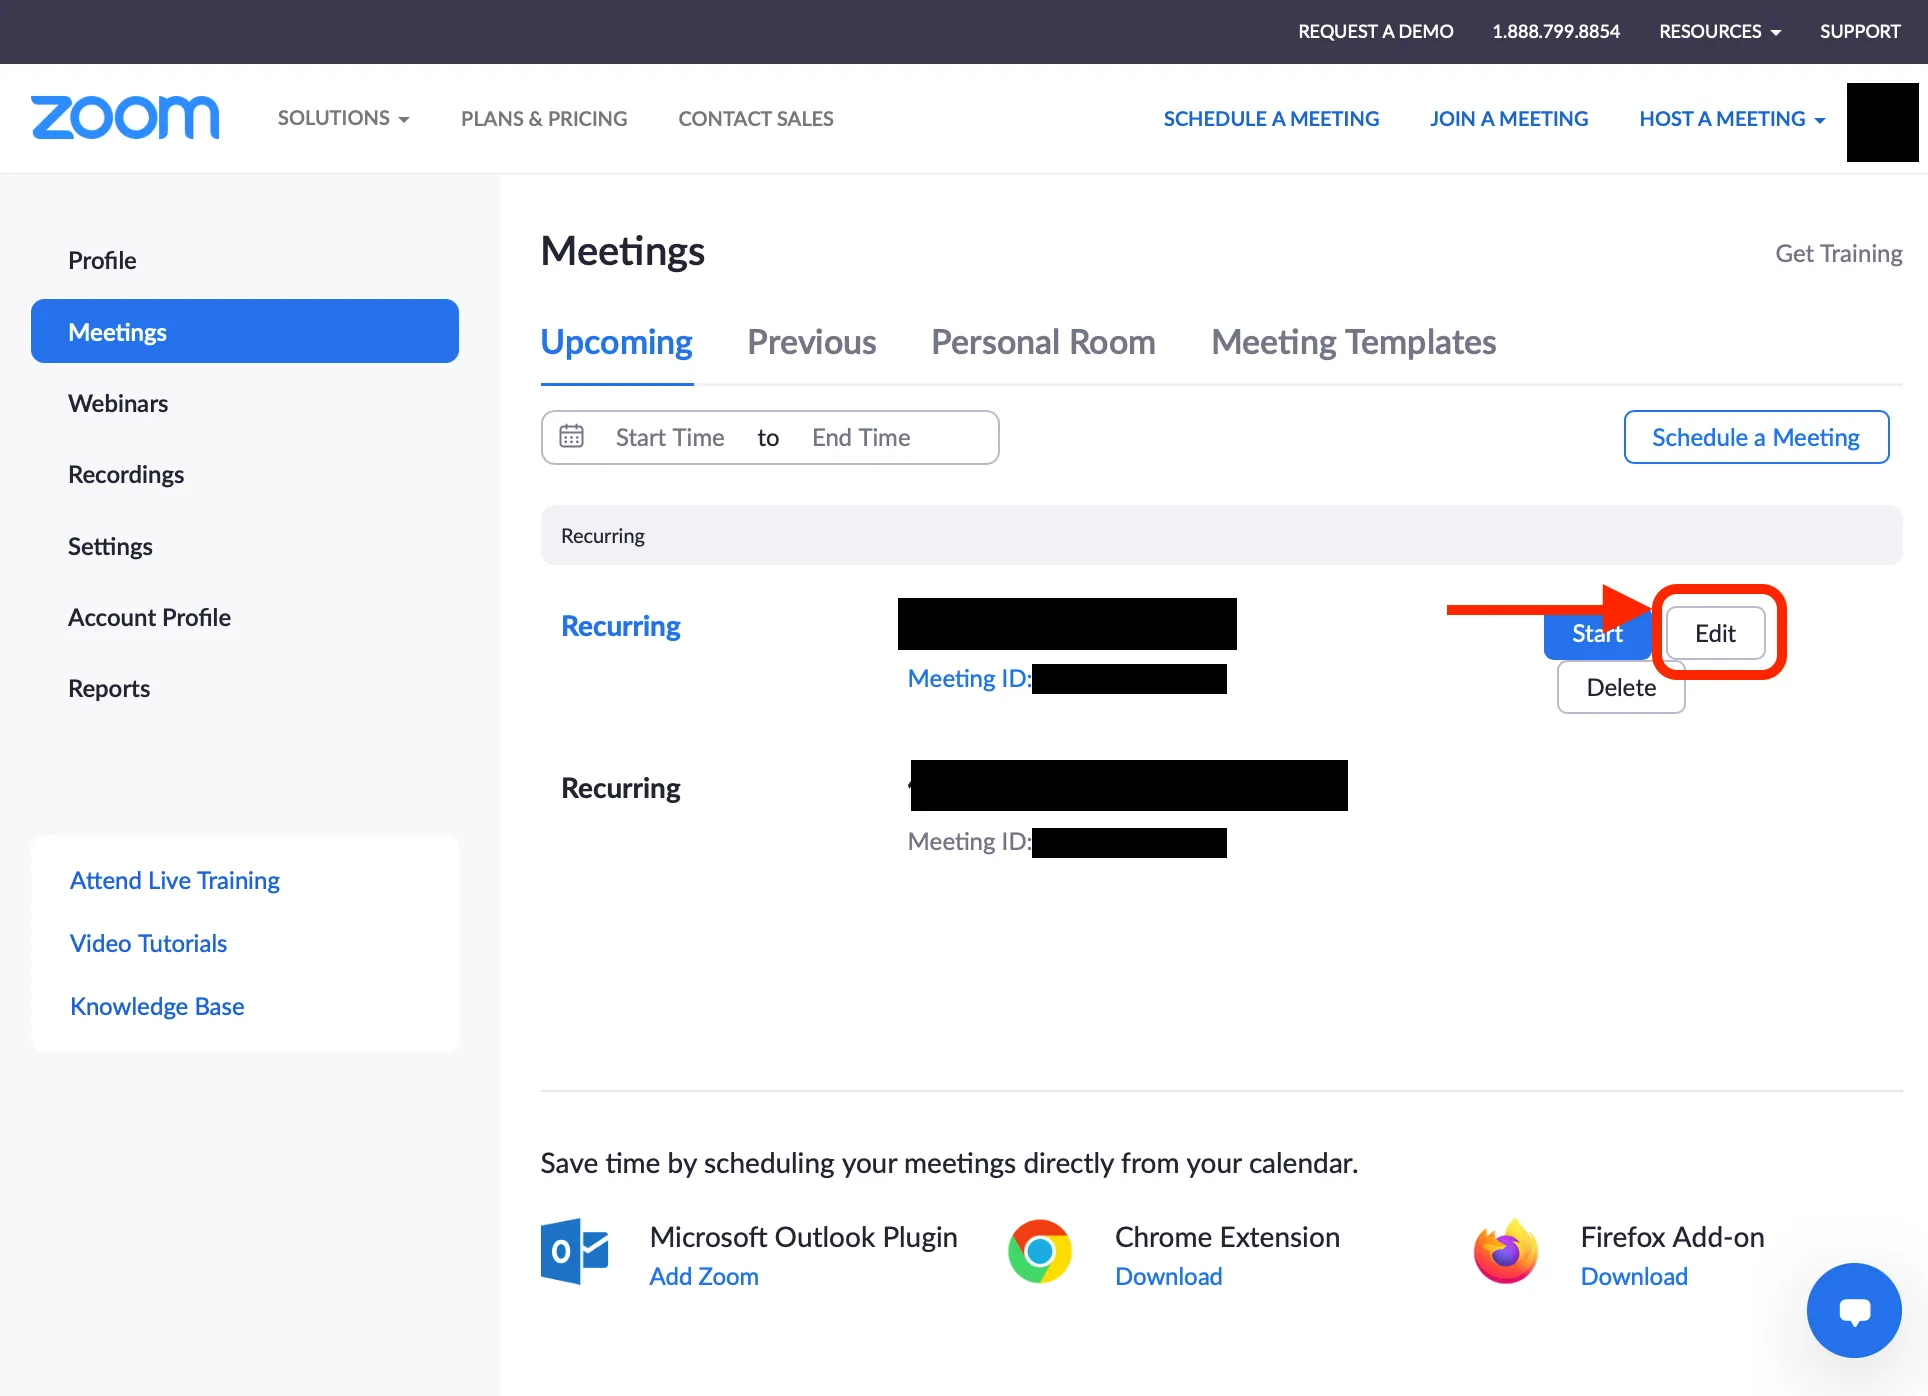Open Settings from the sidebar
Image resolution: width=1928 pixels, height=1396 pixels.
pos(110,546)
